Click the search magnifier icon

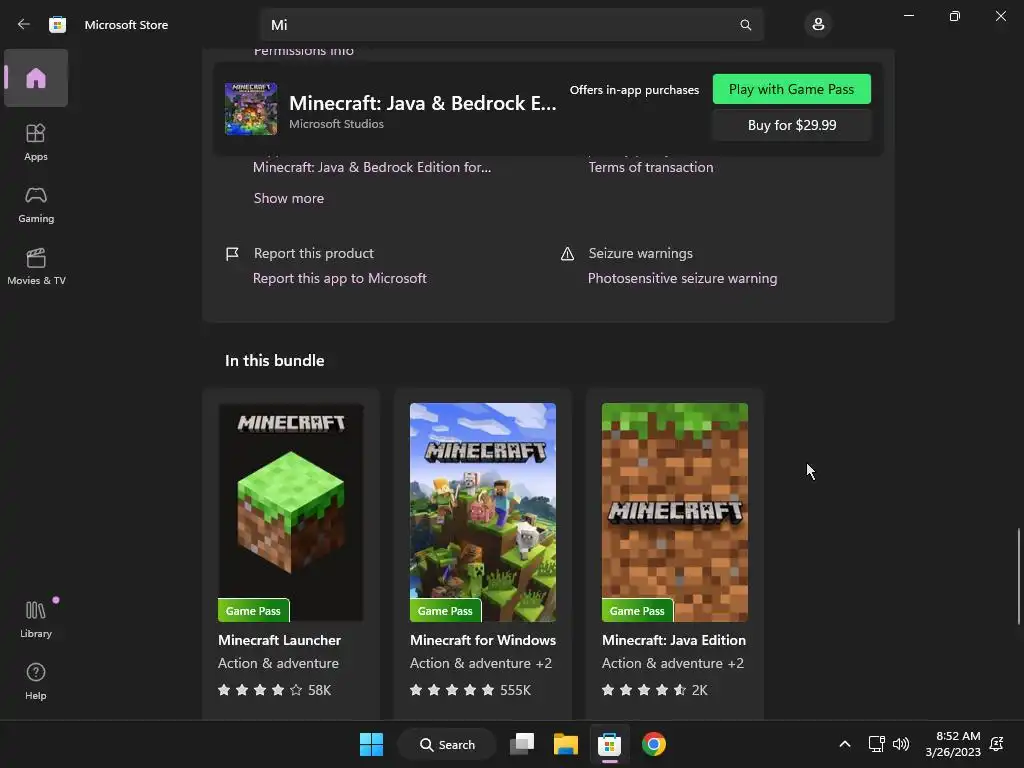[x=745, y=25]
